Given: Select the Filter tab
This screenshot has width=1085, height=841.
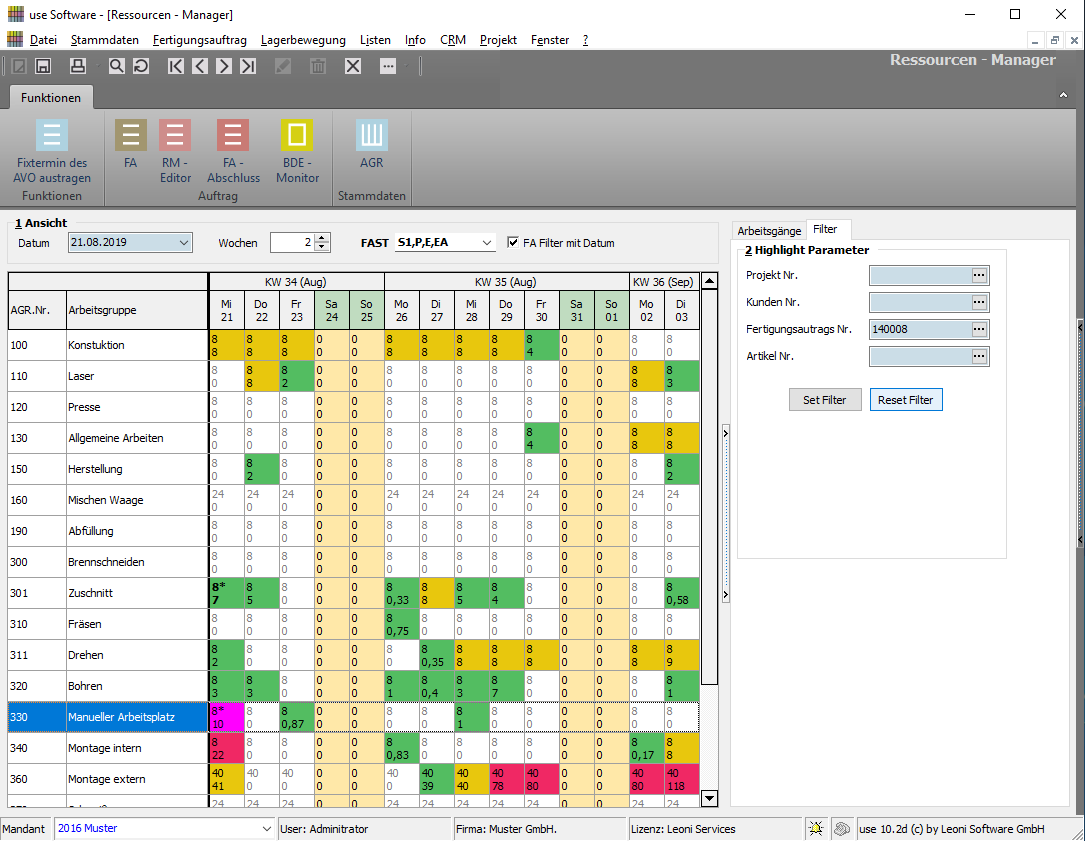Looking at the screenshot, I should click(x=825, y=229).
